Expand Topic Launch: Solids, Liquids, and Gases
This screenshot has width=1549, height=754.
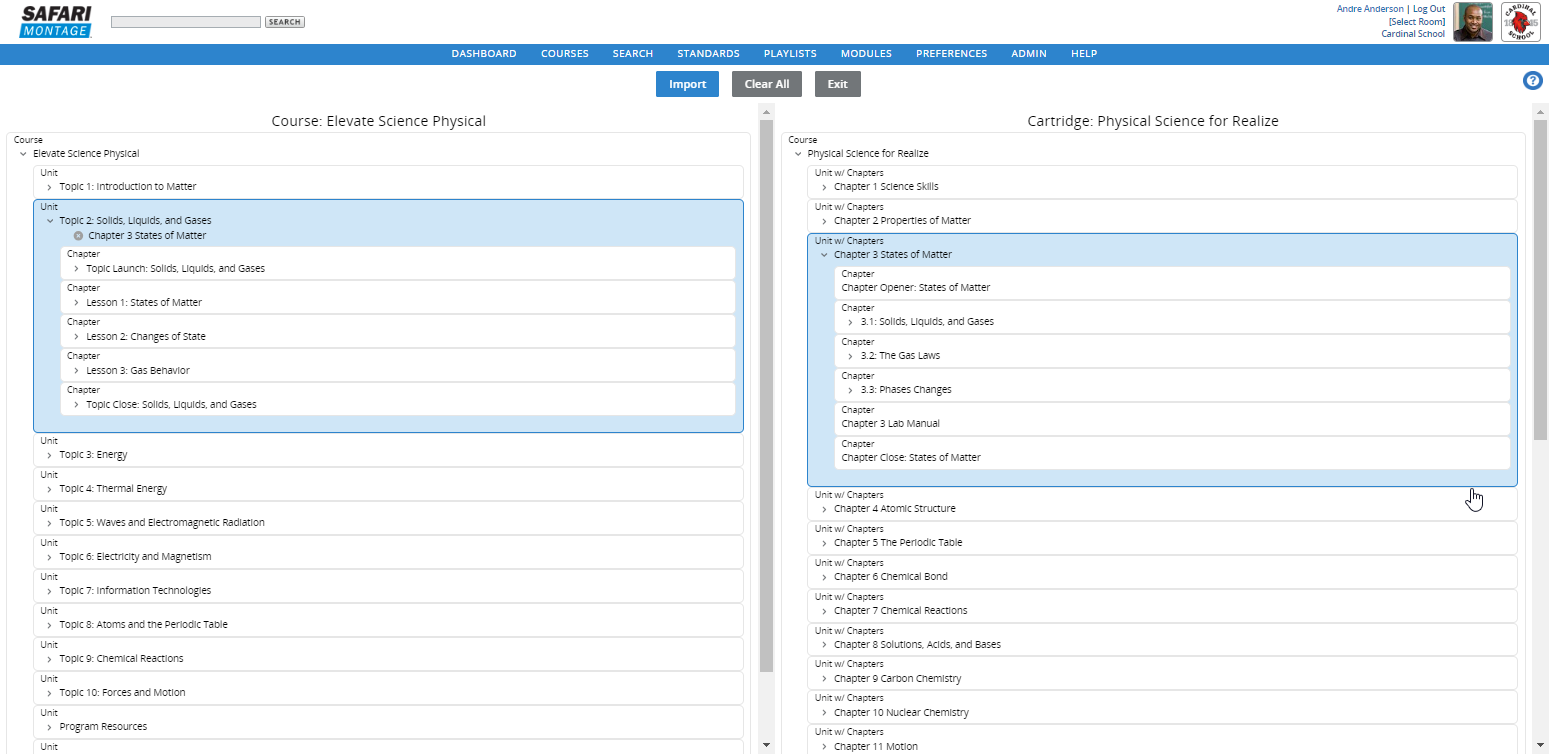pyautogui.click(x=76, y=269)
